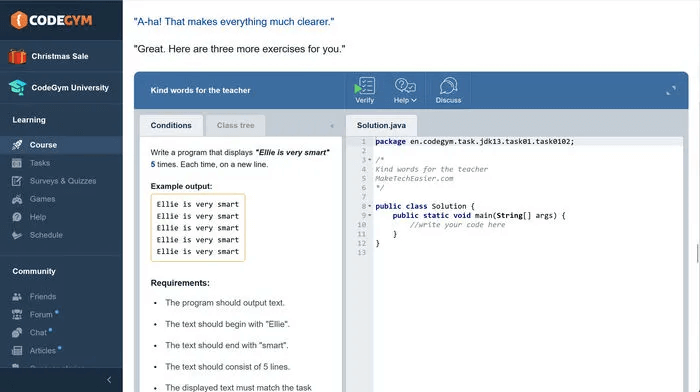Image resolution: width=700 pixels, height=392 pixels.
Task: Click the code editor on line 10 comment
Action: 457,225
